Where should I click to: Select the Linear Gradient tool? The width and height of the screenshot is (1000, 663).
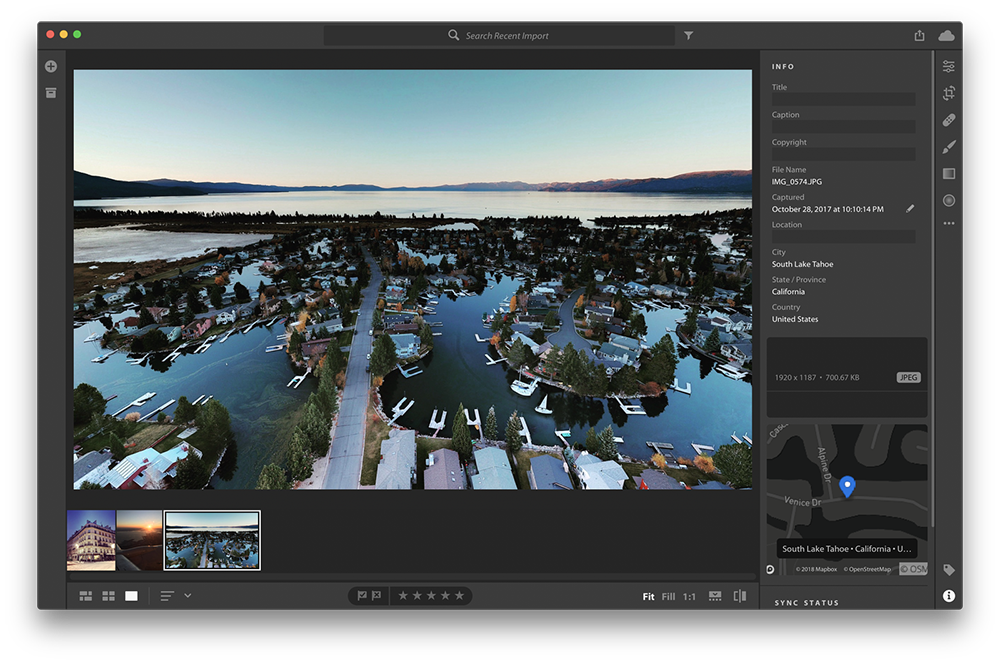[949, 173]
